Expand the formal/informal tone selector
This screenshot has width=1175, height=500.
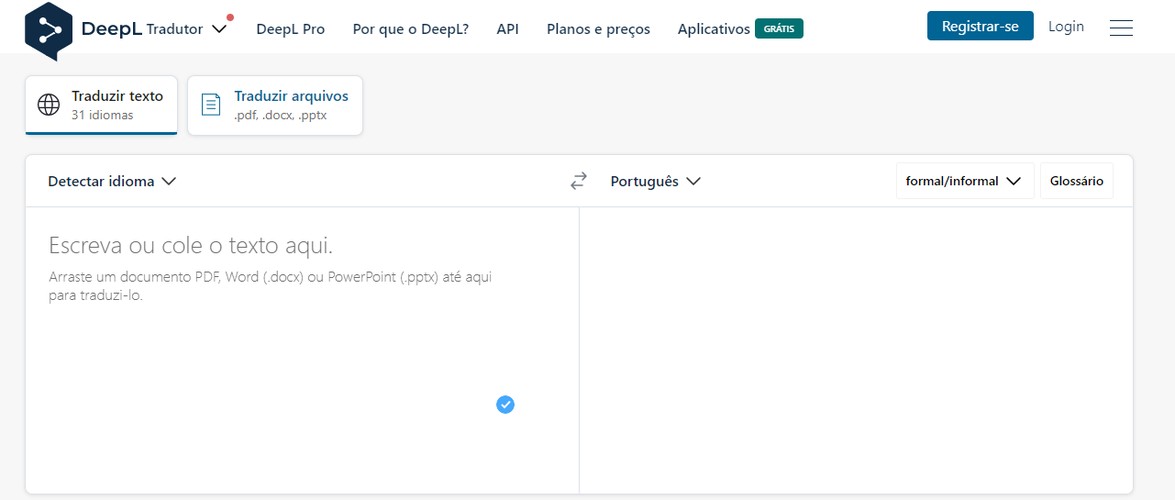pyautogui.click(x=964, y=181)
